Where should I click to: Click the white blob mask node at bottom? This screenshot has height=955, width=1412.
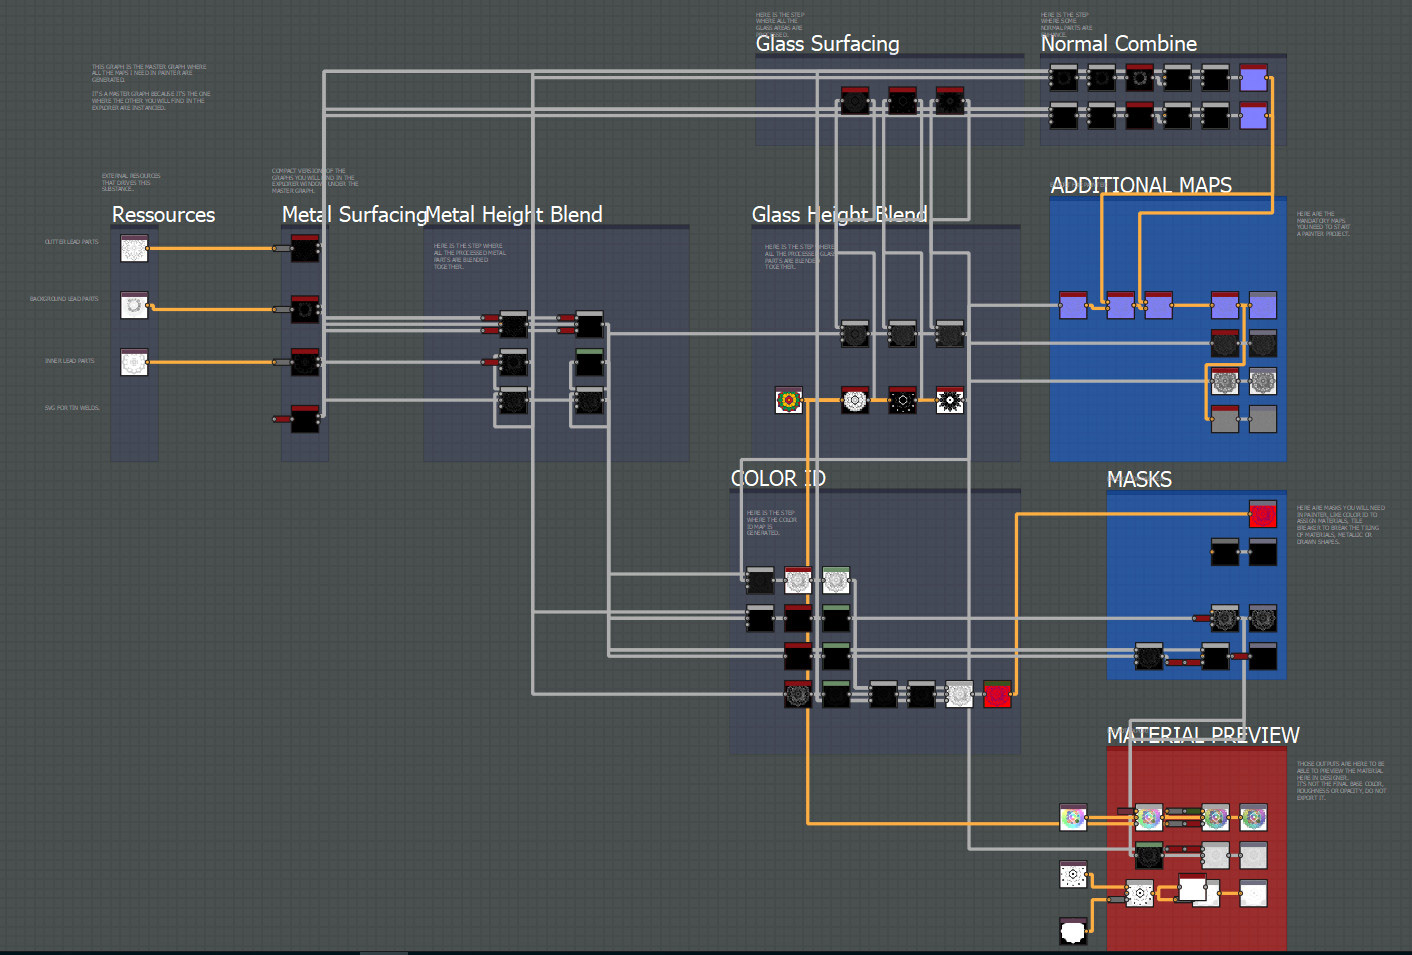point(1073,931)
